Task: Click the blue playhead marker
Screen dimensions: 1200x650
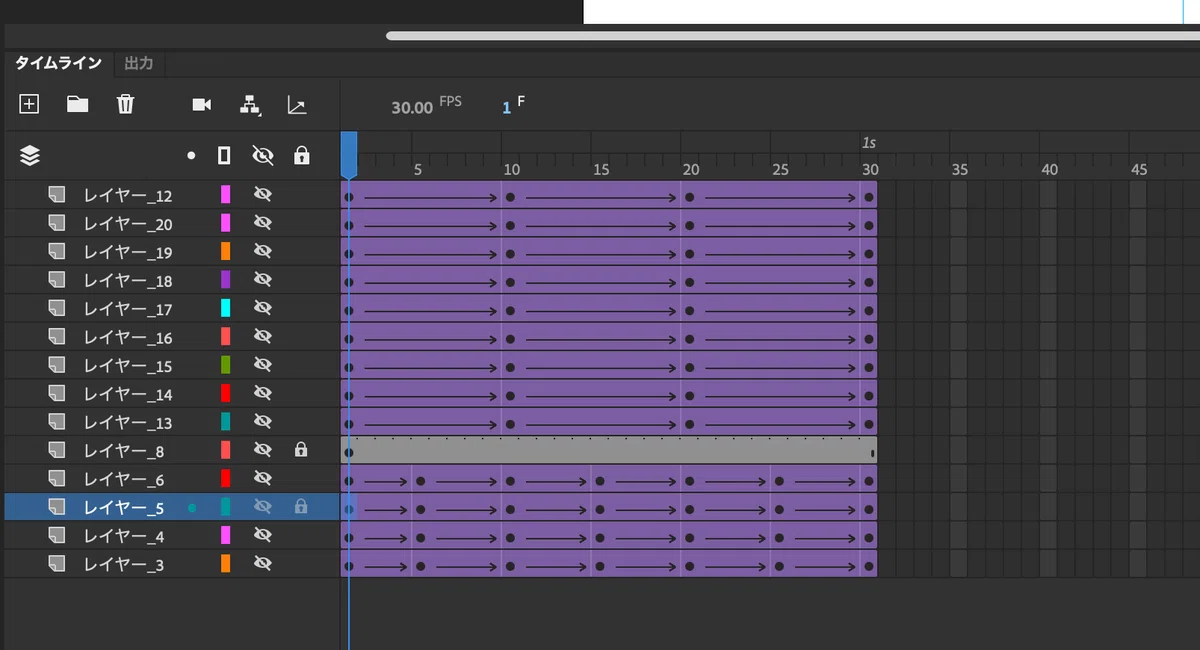Action: click(349, 156)
